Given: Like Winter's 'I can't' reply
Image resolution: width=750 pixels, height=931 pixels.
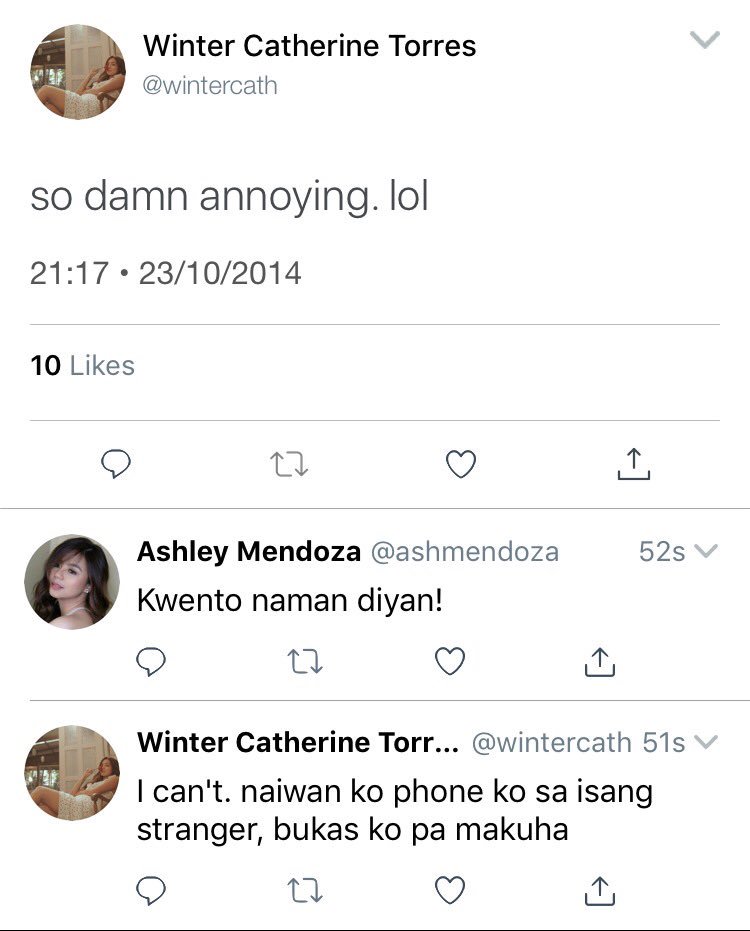Looking at the screenshot, I should click(450, 890).
